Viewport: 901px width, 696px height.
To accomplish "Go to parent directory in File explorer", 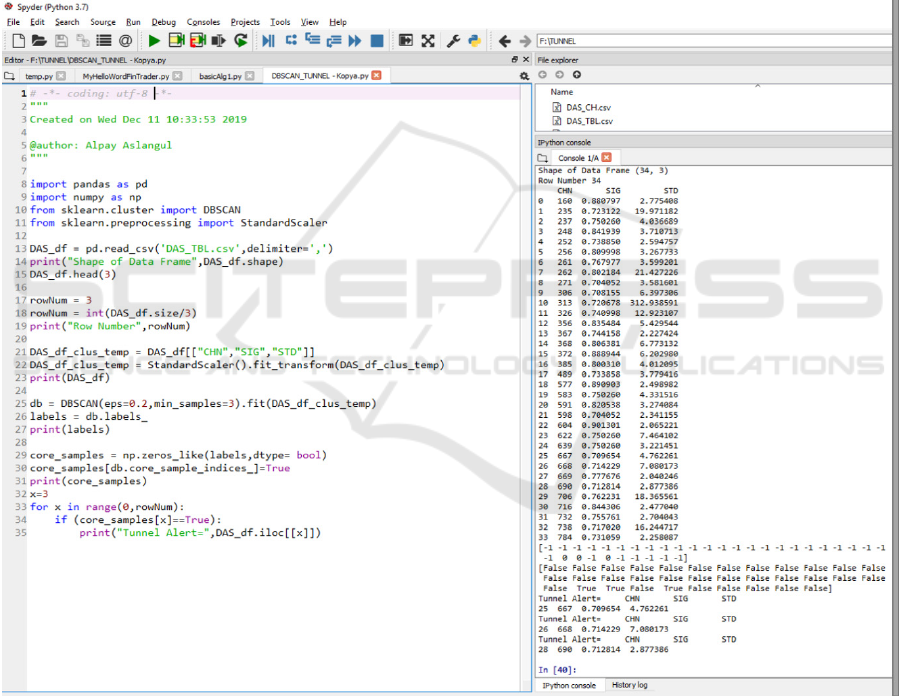I will [x=577, y=75].
